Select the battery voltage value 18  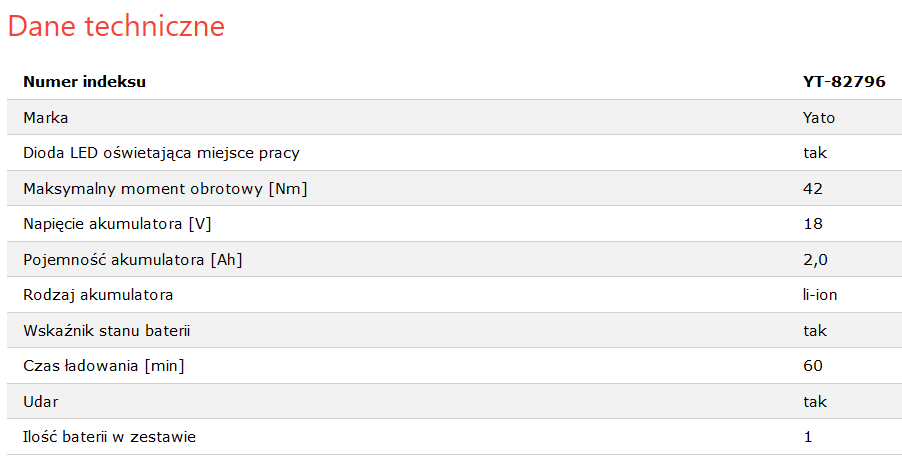coord(812,224)
